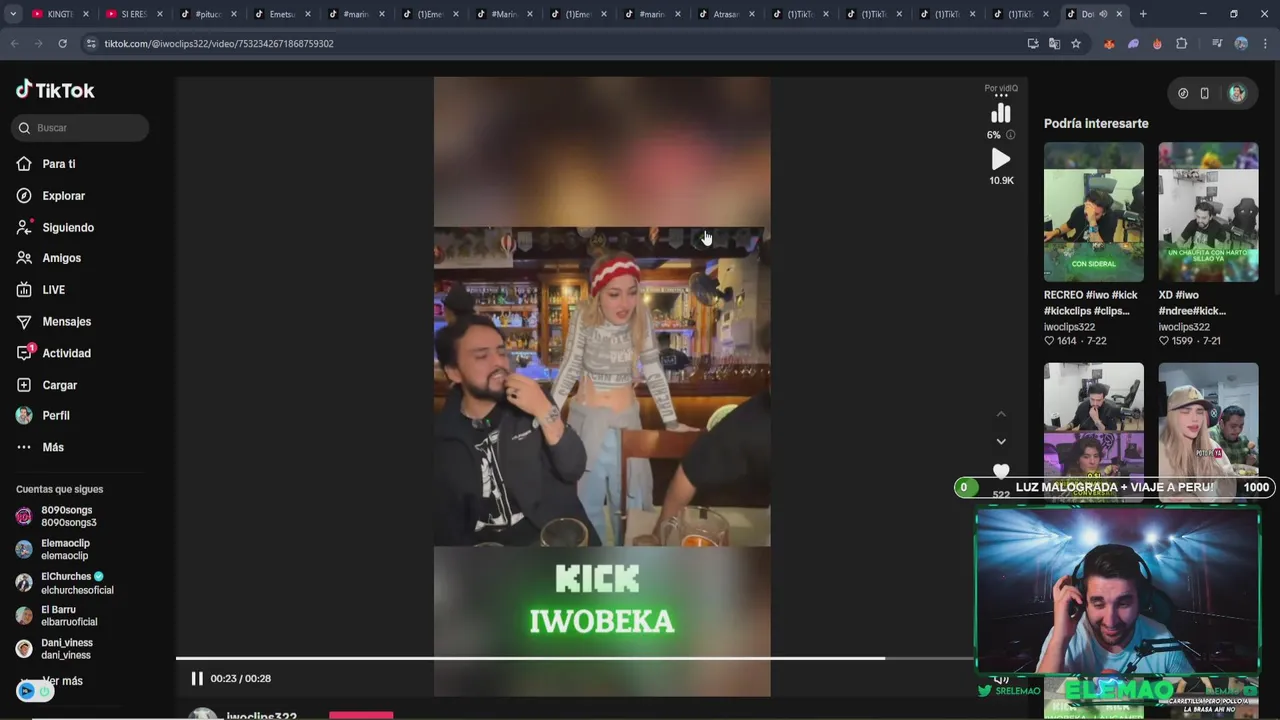This screenshot has width=1280, height=720.
Task: Open the Chrome three-dot menu
Action: point(1264,44)
